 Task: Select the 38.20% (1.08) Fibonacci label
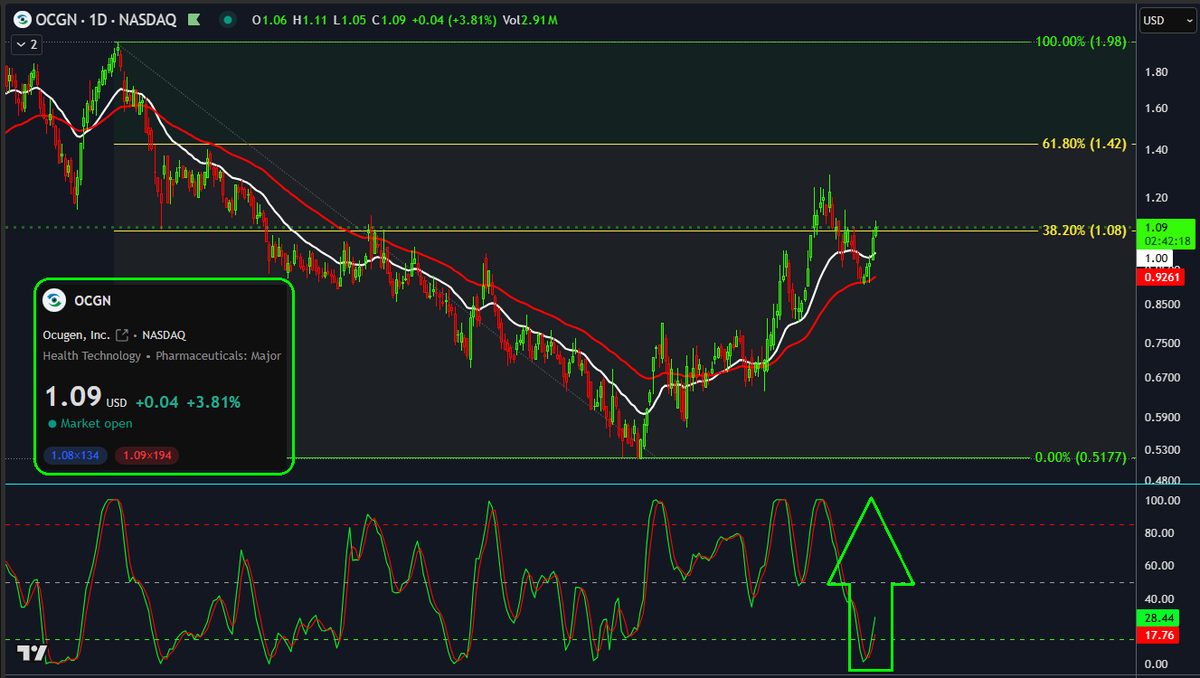point(1084,230)
